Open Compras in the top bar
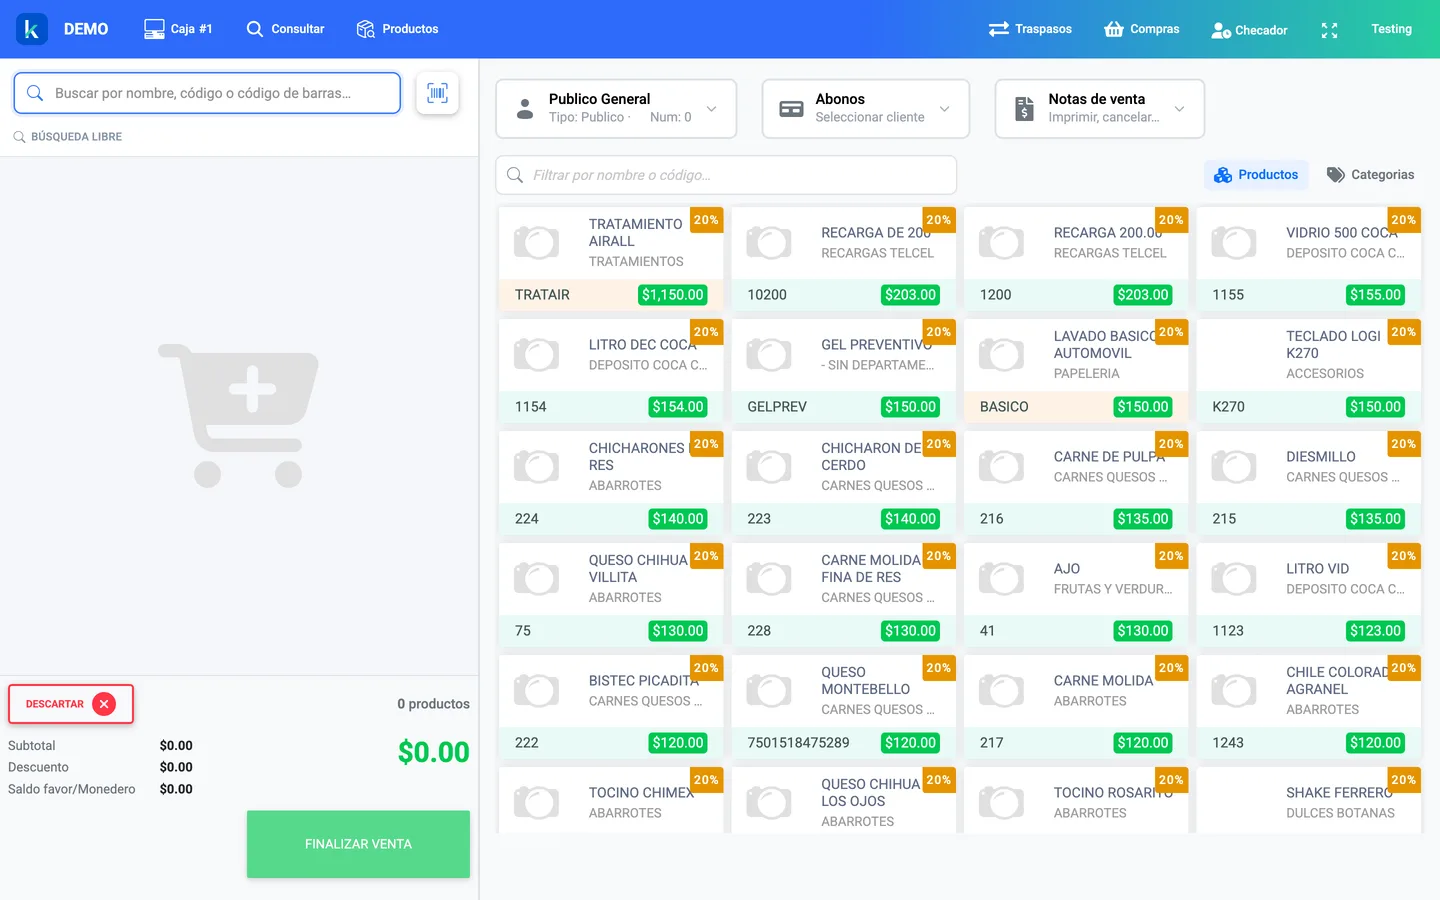The image size is (1440, 900). [1142, 29]
